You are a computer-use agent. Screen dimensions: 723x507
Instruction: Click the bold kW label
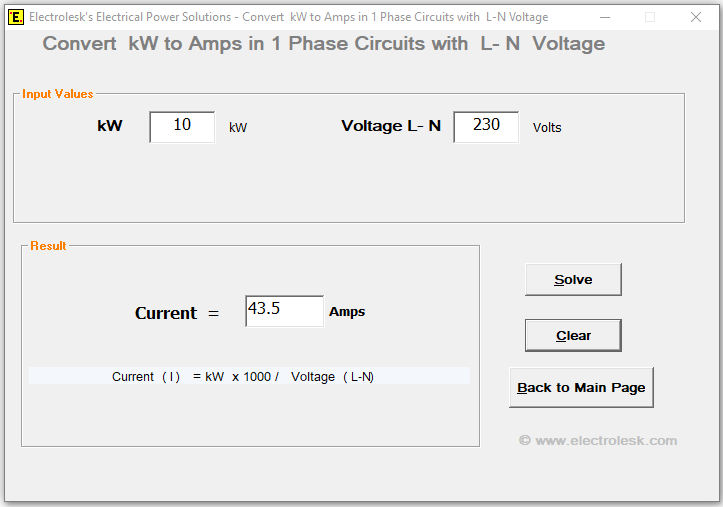click(110, 126)
